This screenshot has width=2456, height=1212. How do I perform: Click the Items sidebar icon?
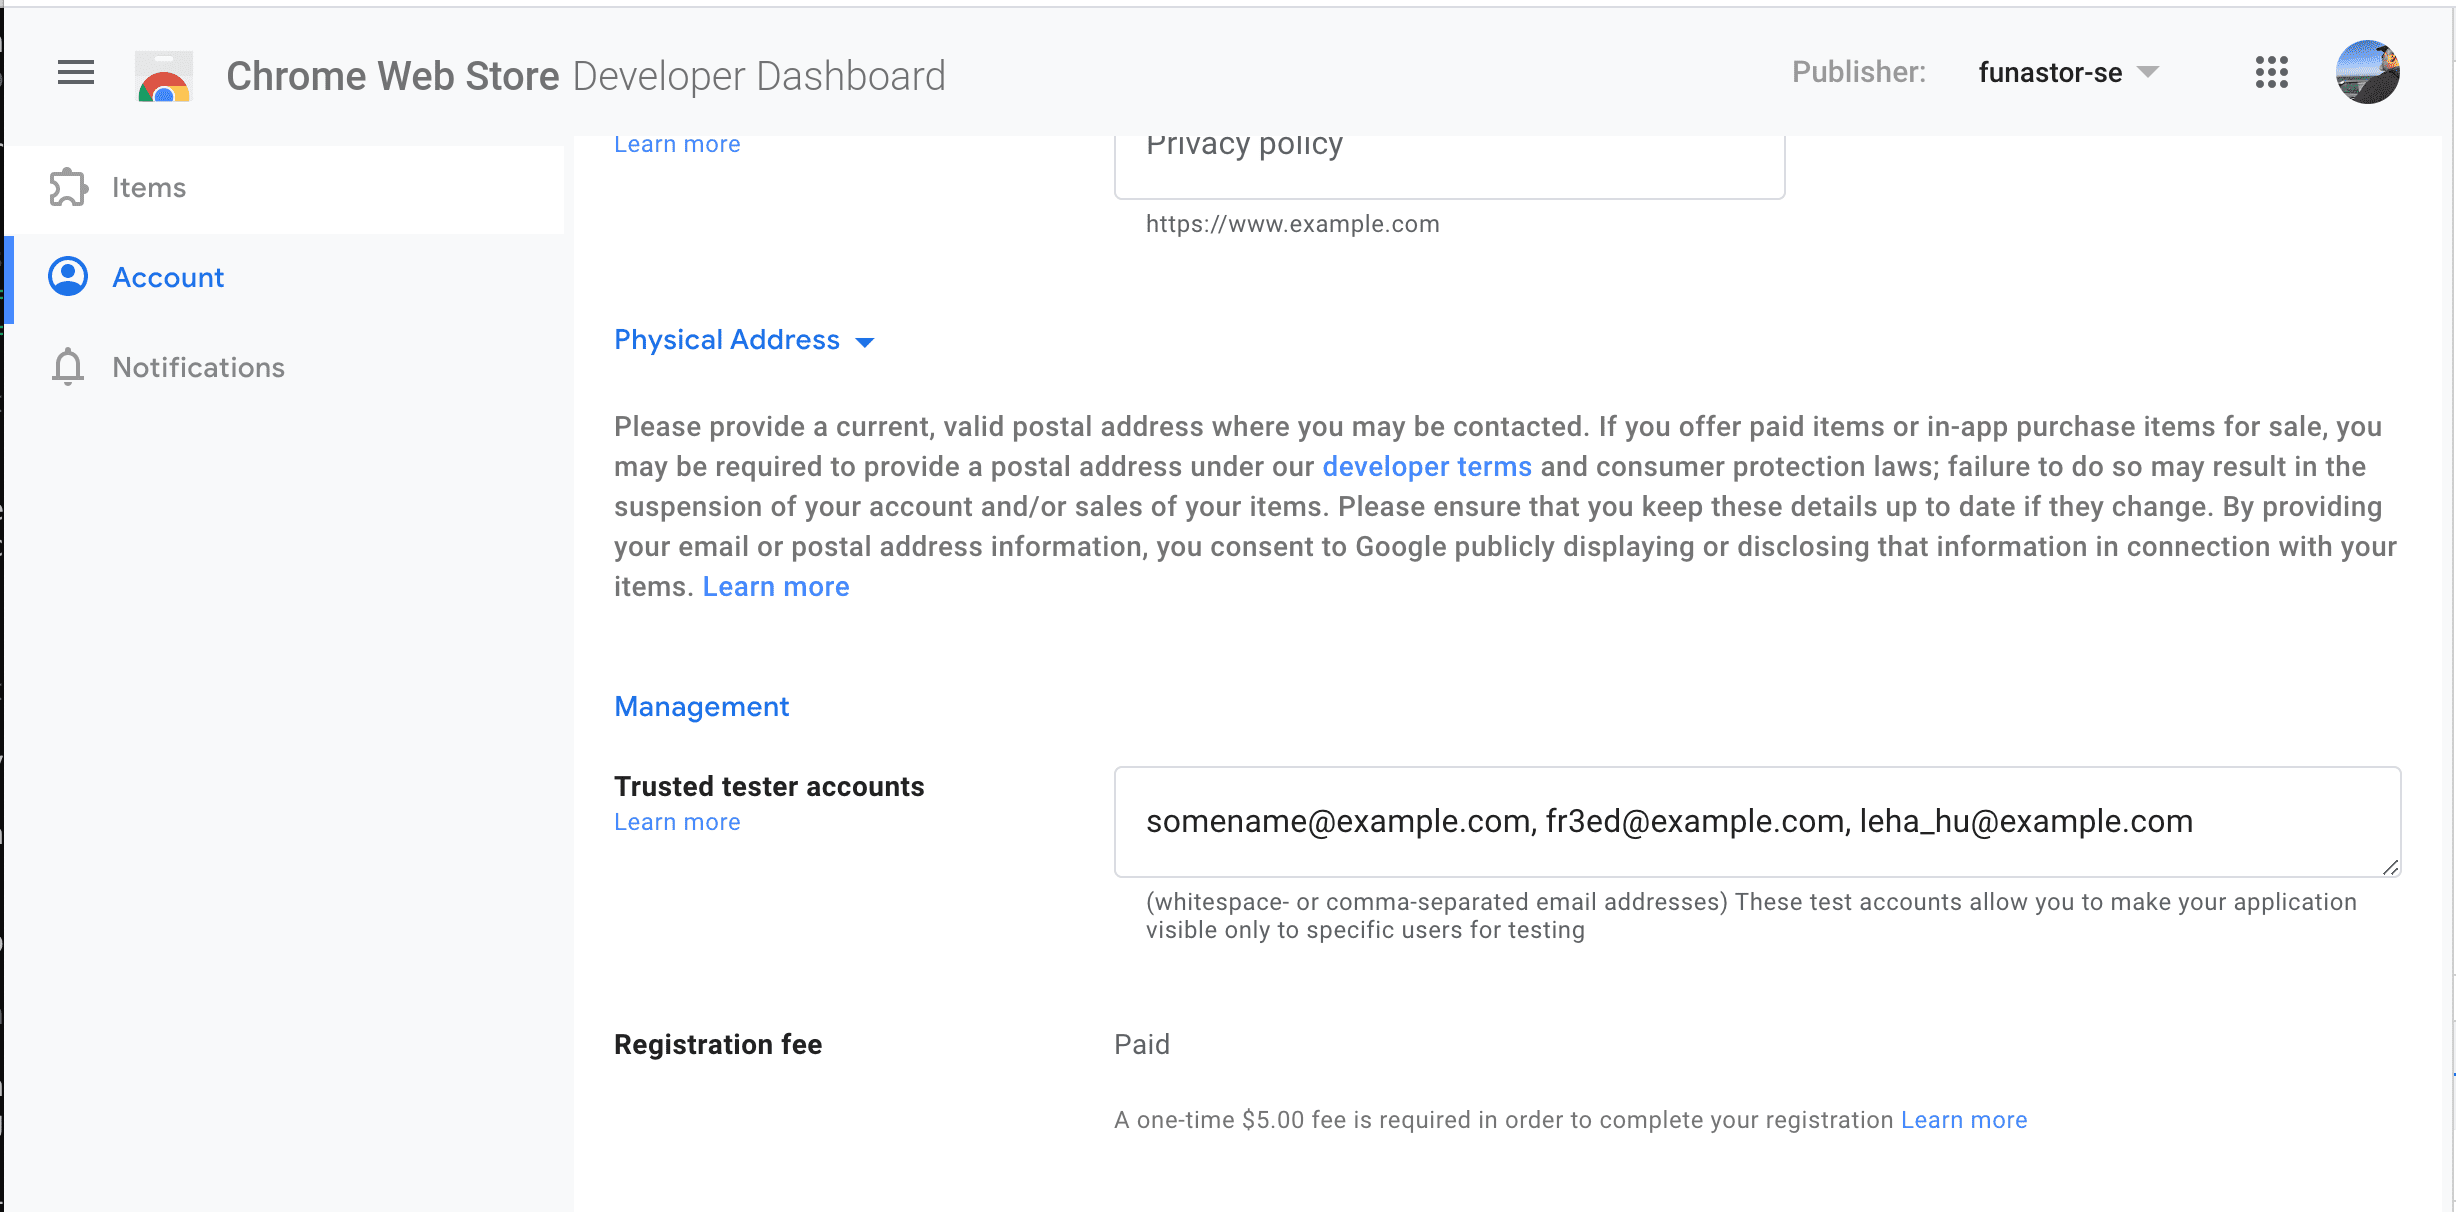click(67, 186)
